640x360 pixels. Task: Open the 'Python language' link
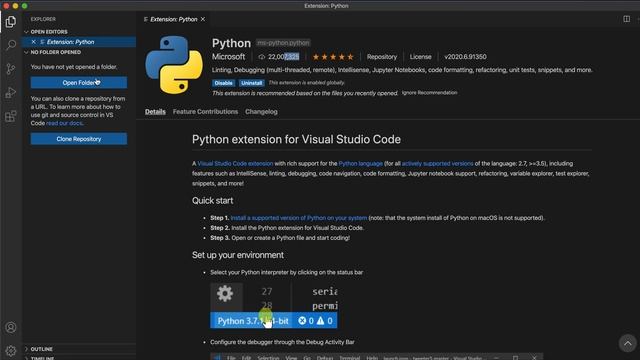(360, 163)
